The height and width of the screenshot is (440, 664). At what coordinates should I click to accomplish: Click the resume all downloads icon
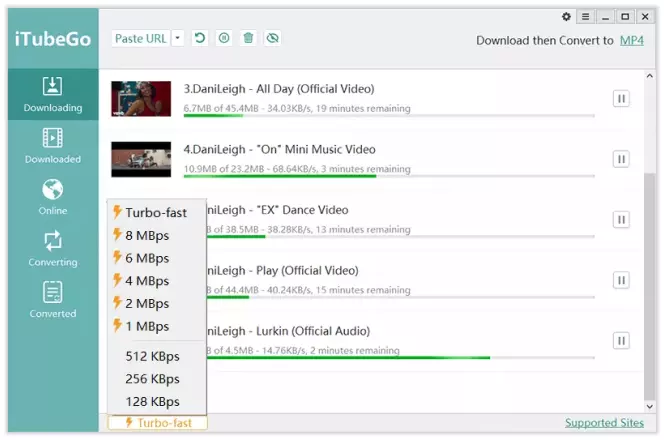(x=200, y=38)
